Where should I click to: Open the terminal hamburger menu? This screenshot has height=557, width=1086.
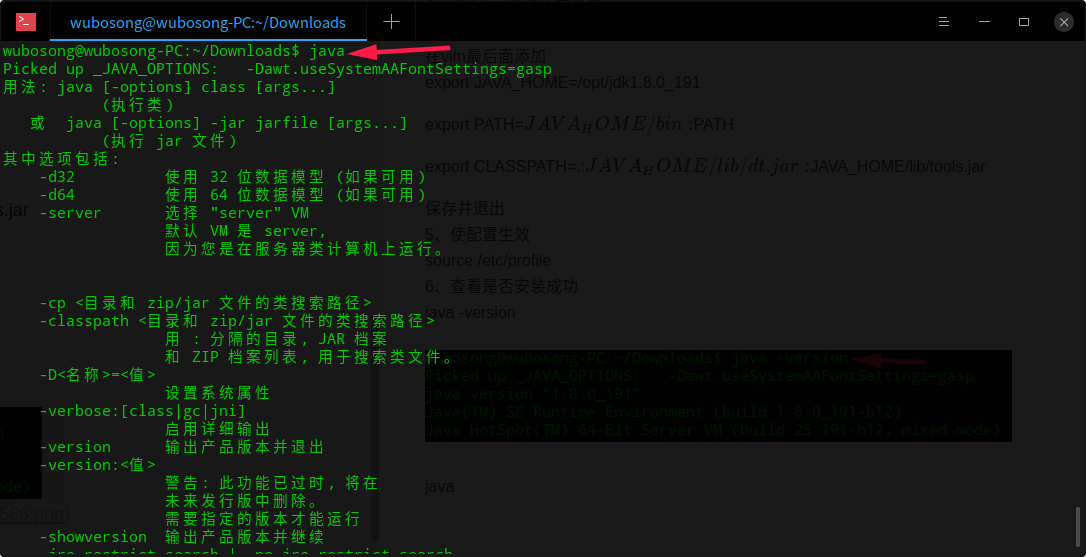(x=943, y=22)
